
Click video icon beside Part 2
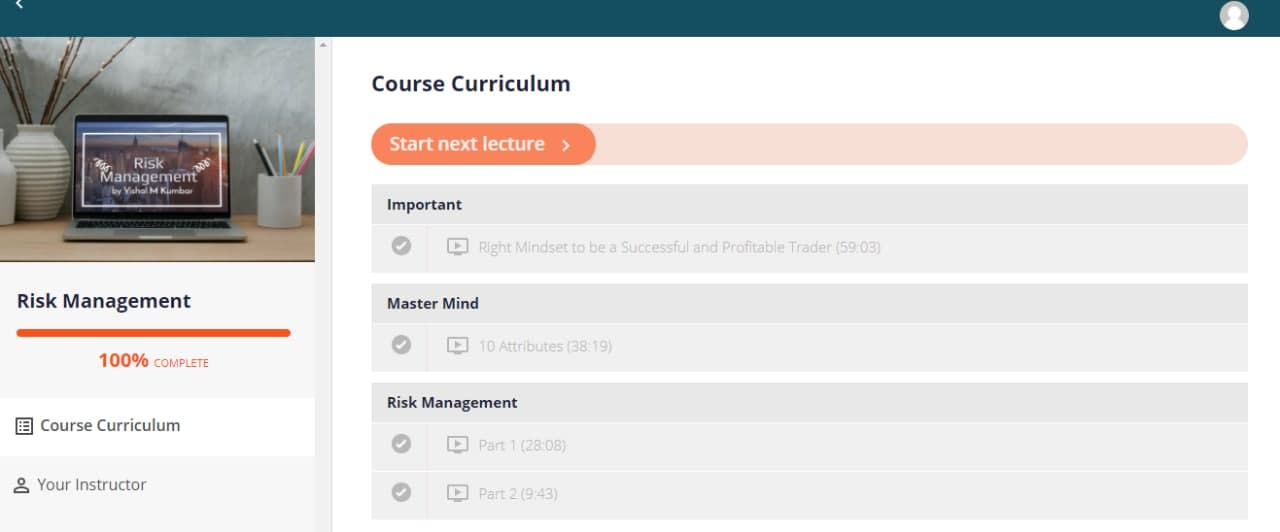tap(457, 493)
